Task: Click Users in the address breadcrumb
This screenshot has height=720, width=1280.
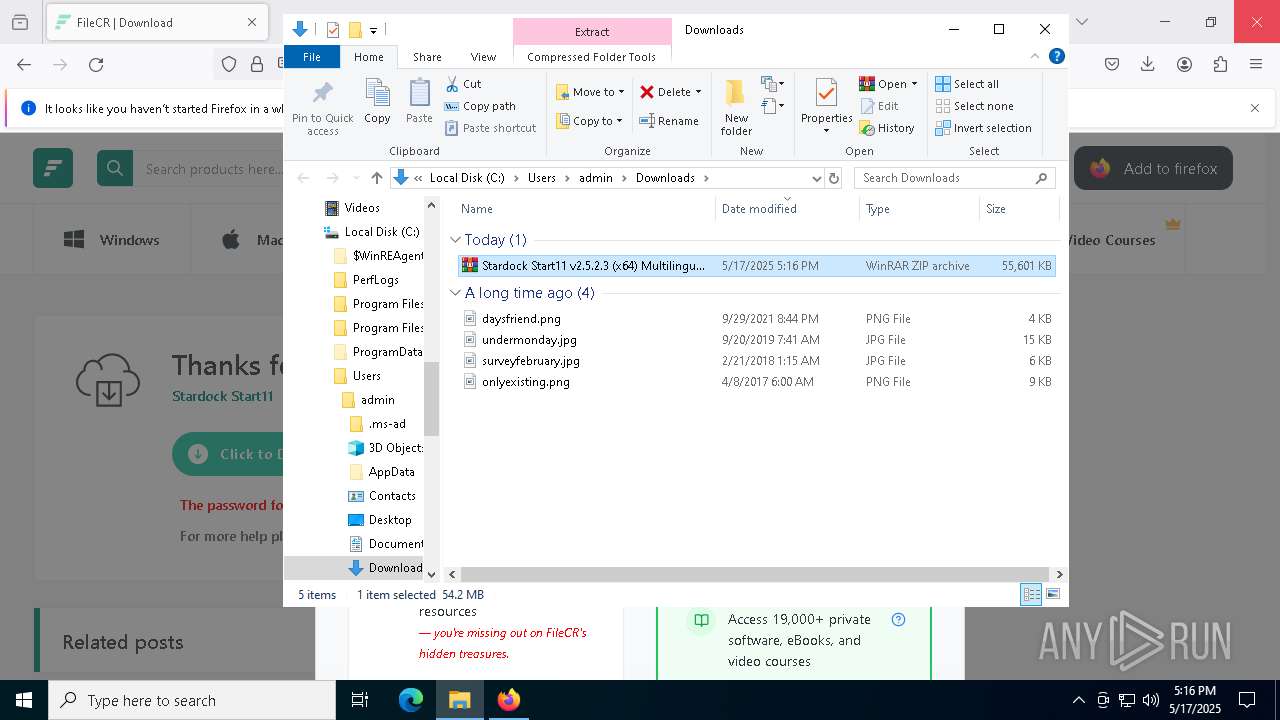Action: point(541,178)
